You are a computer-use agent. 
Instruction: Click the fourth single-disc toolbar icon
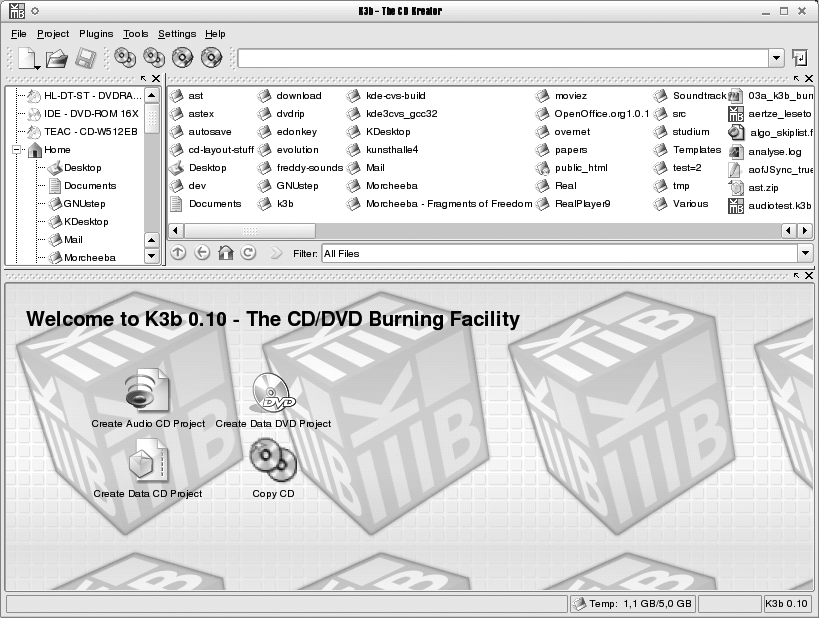coord(212,58)
